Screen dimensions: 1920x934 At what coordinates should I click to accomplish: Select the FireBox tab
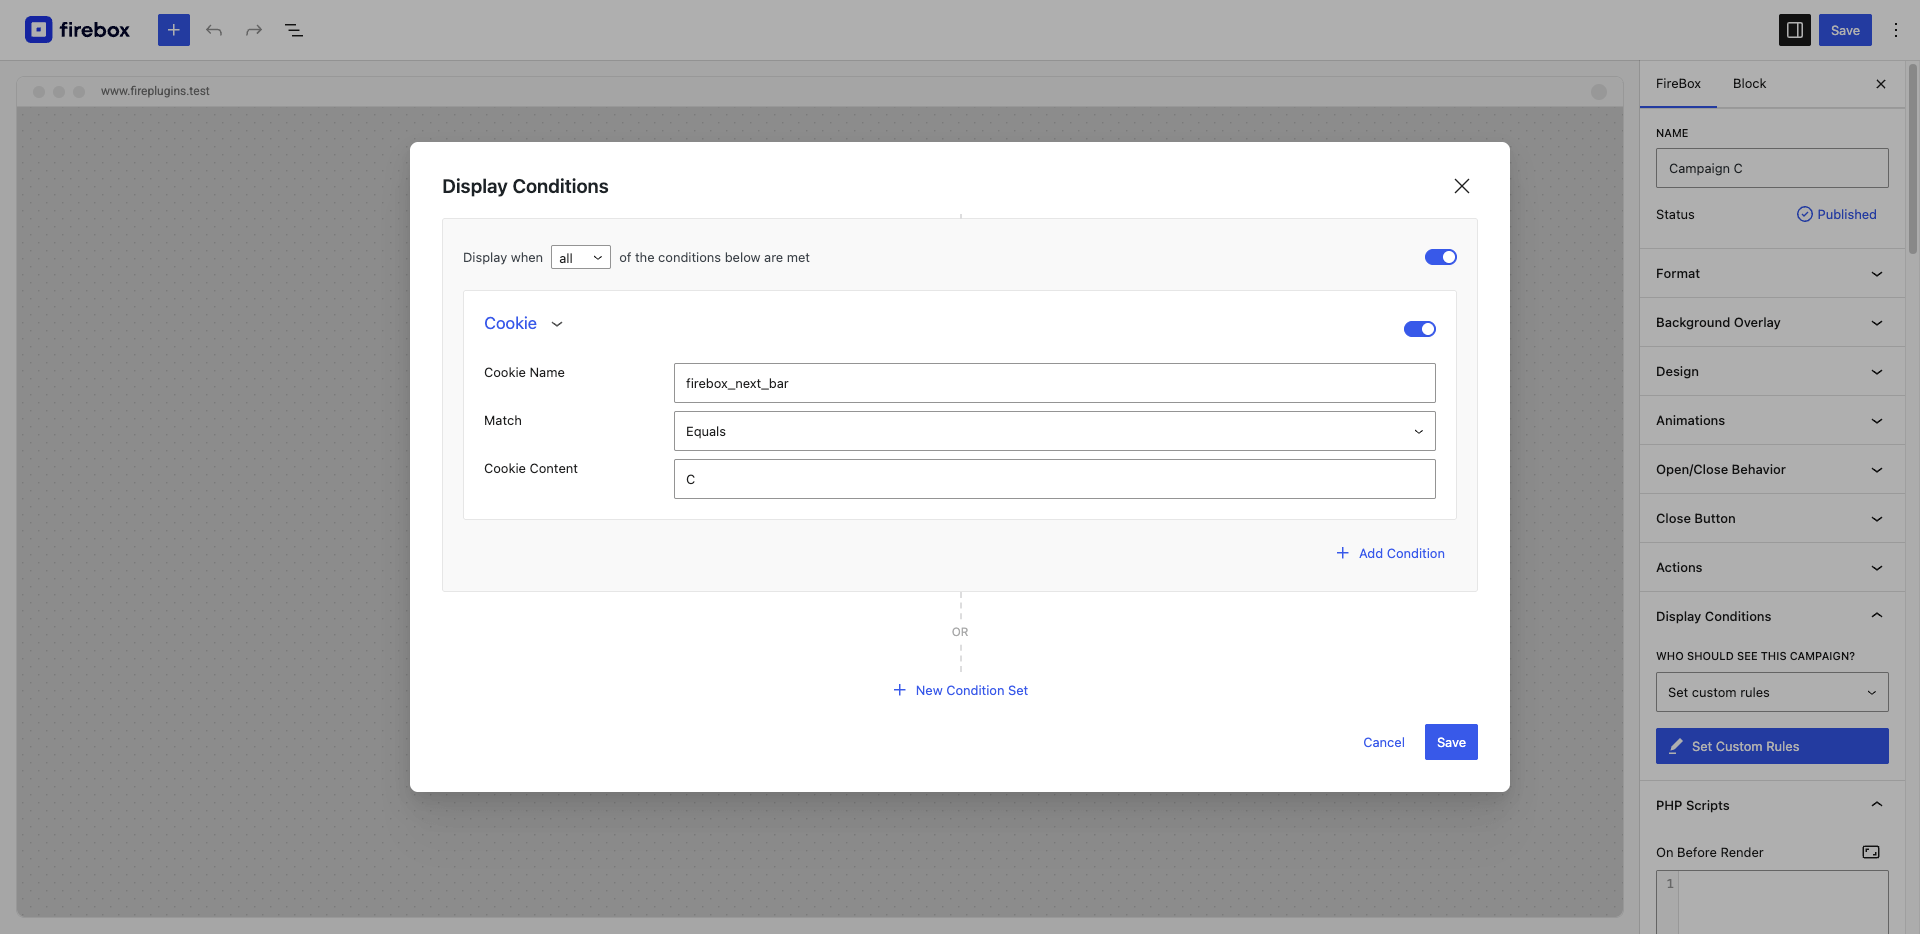click(x=1677, y=84)
